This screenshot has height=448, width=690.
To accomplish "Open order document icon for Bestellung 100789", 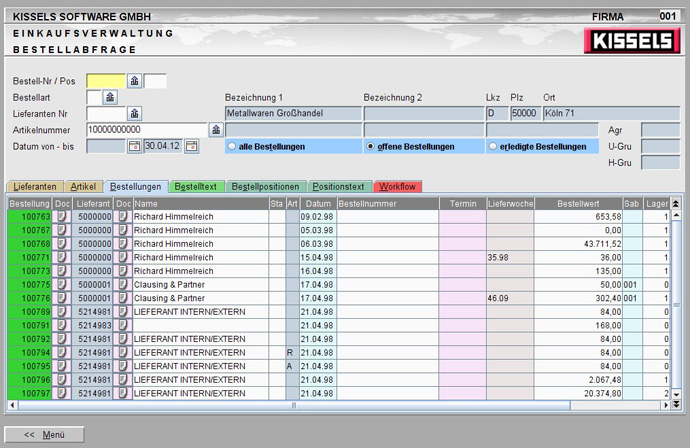I will click(62, 312).
